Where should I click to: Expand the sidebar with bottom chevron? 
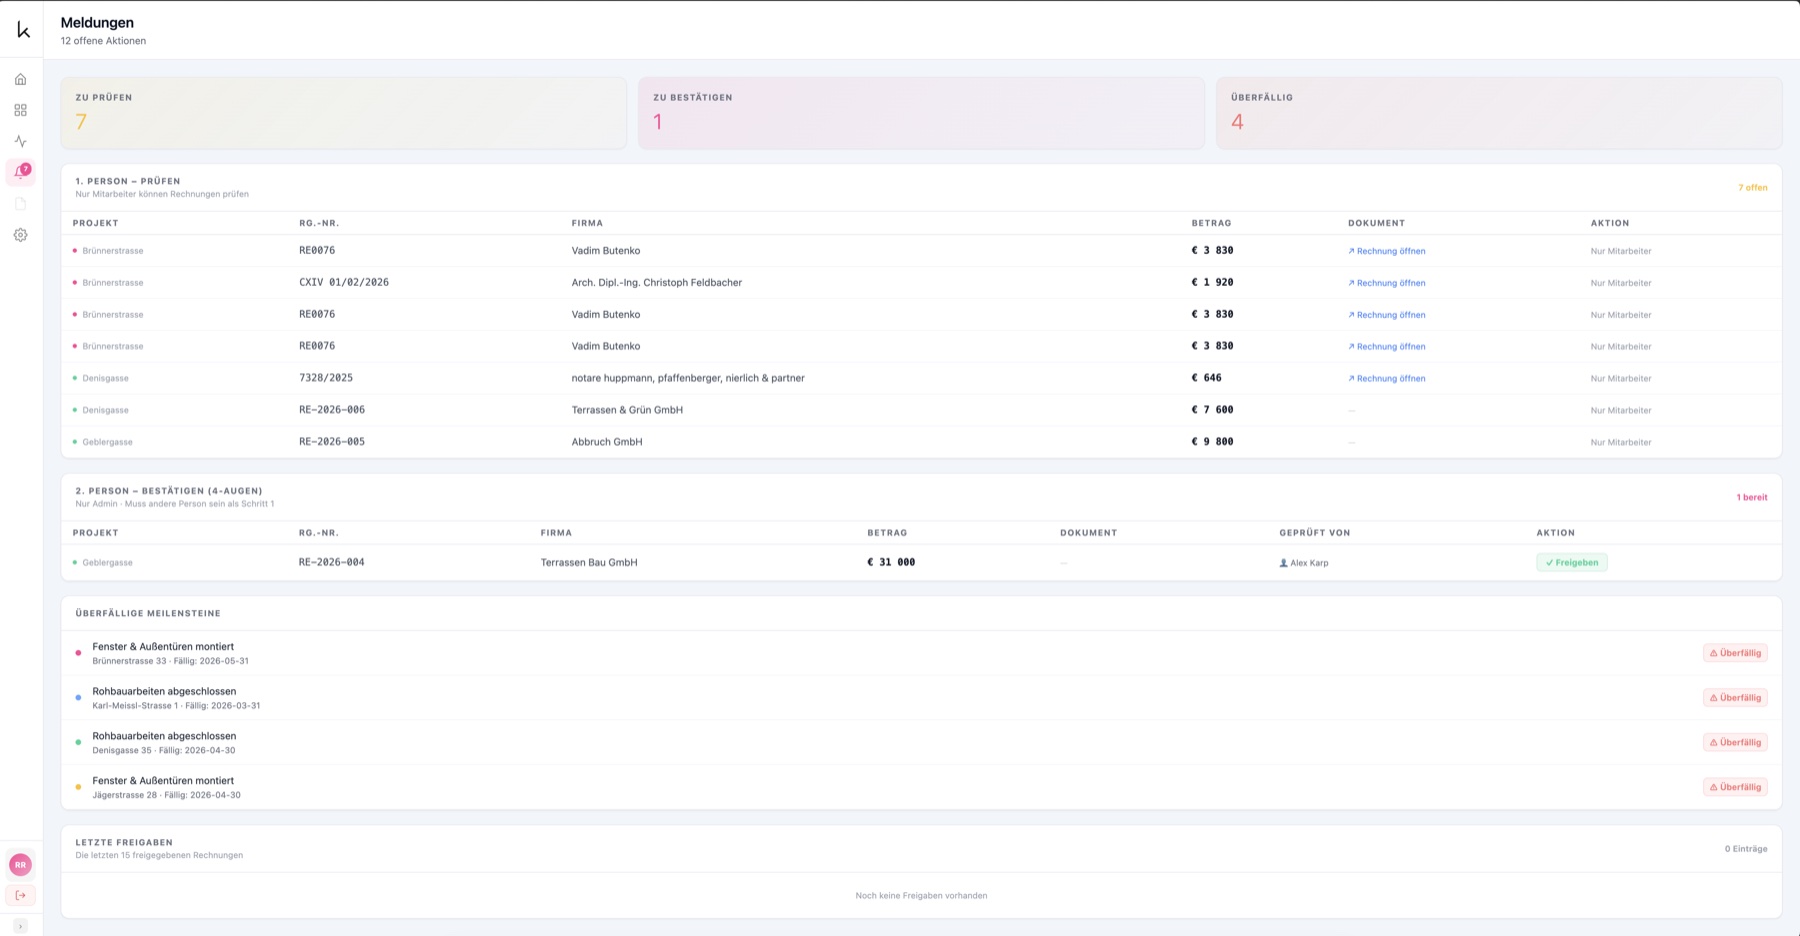pos(20,926)
